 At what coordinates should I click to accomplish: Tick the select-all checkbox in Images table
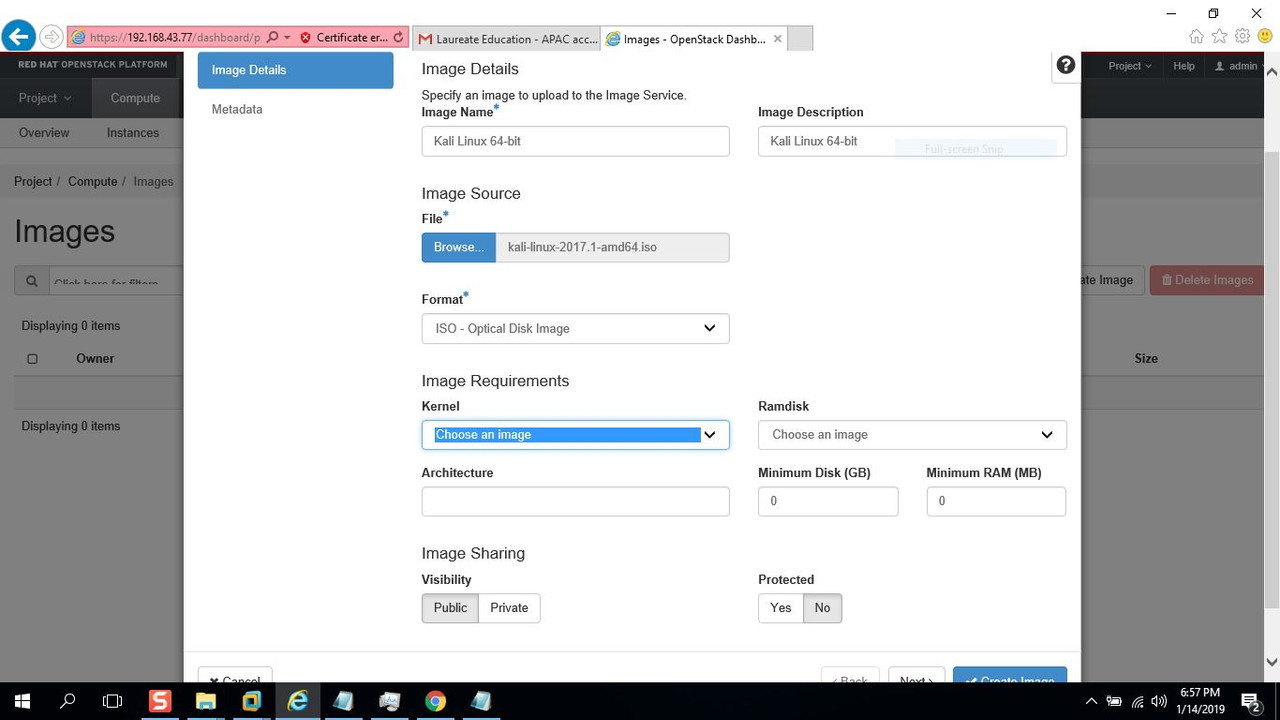pyautogui.click(x=32, y=359)
